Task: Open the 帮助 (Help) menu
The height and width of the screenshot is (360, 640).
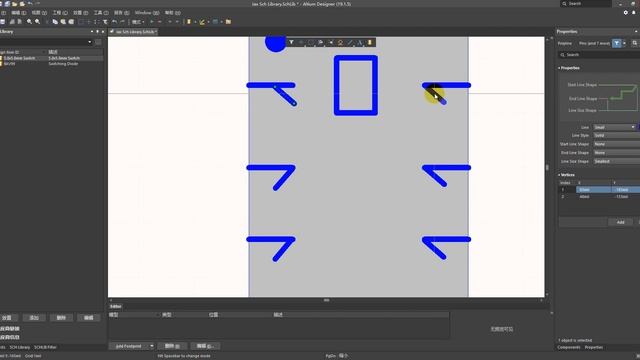Action: click(173, 13)
